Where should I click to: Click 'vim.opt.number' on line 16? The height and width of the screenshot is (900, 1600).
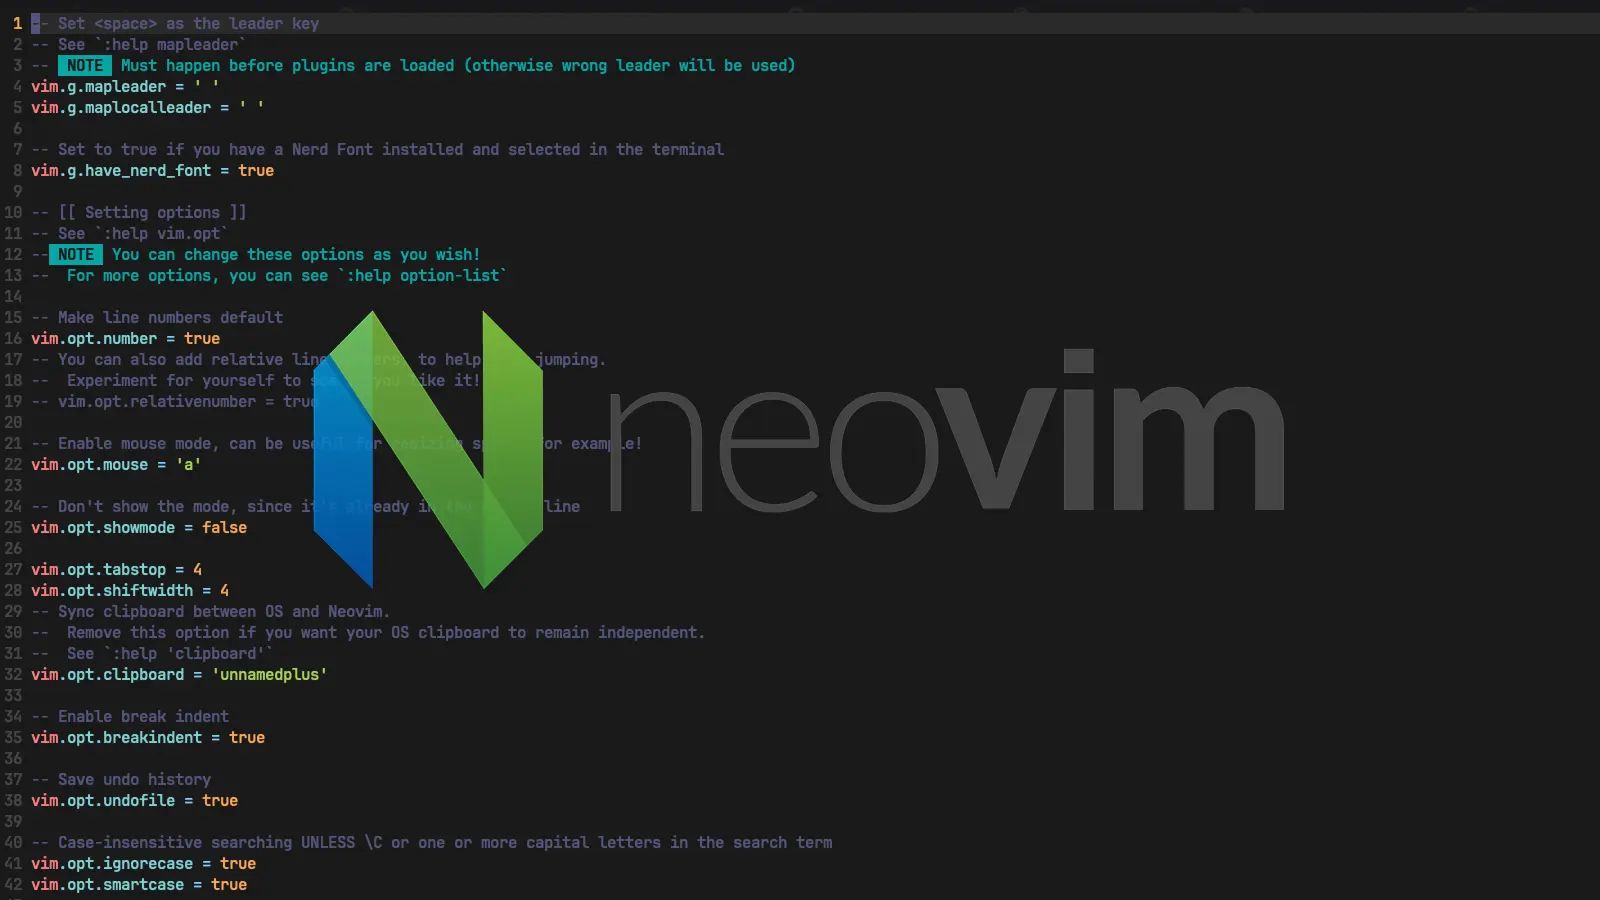click(x=94, y=338)
